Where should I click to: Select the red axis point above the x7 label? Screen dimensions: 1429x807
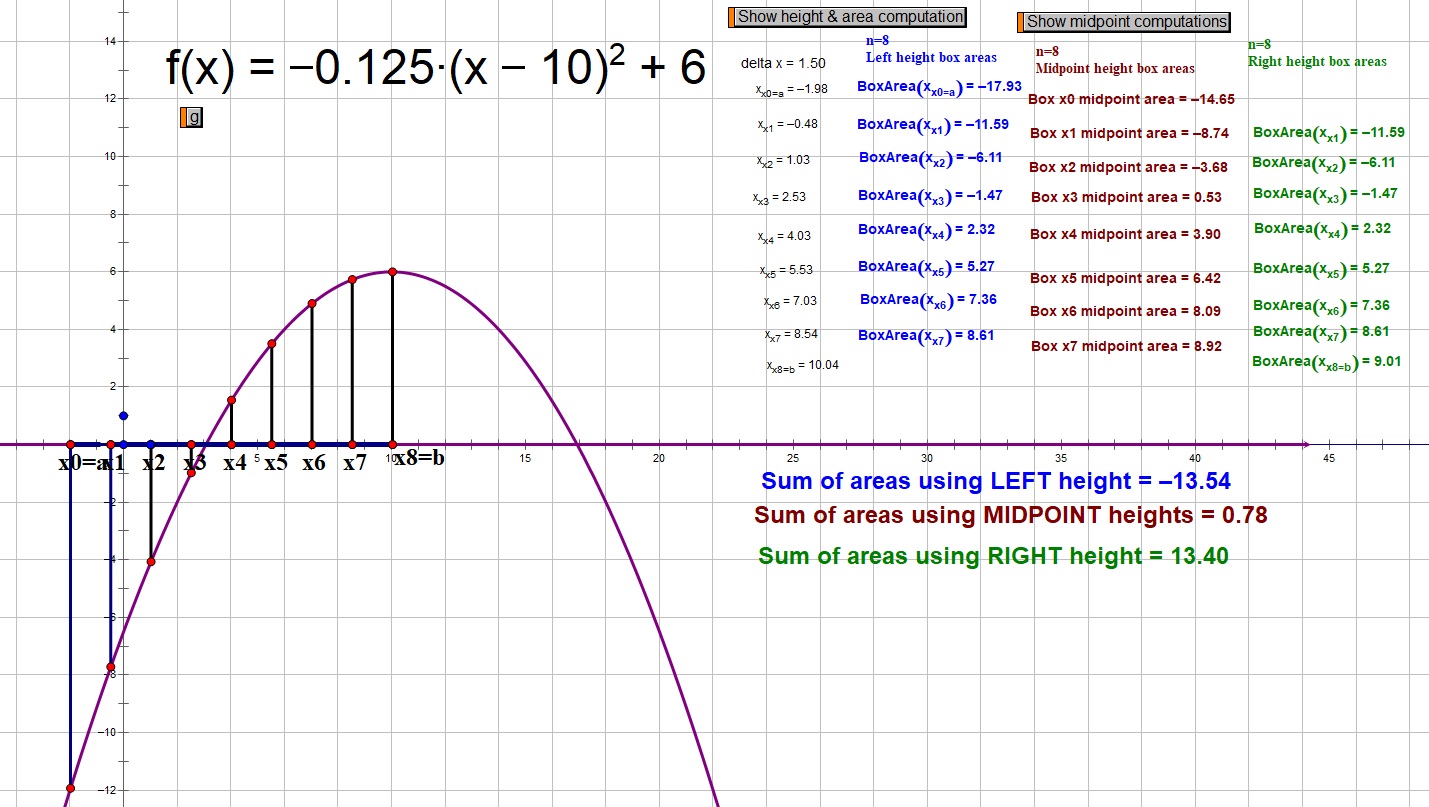352,444
